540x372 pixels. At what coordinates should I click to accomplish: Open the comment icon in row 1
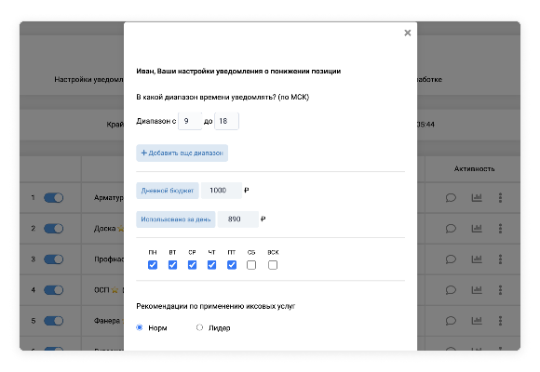tap(451, 198)
